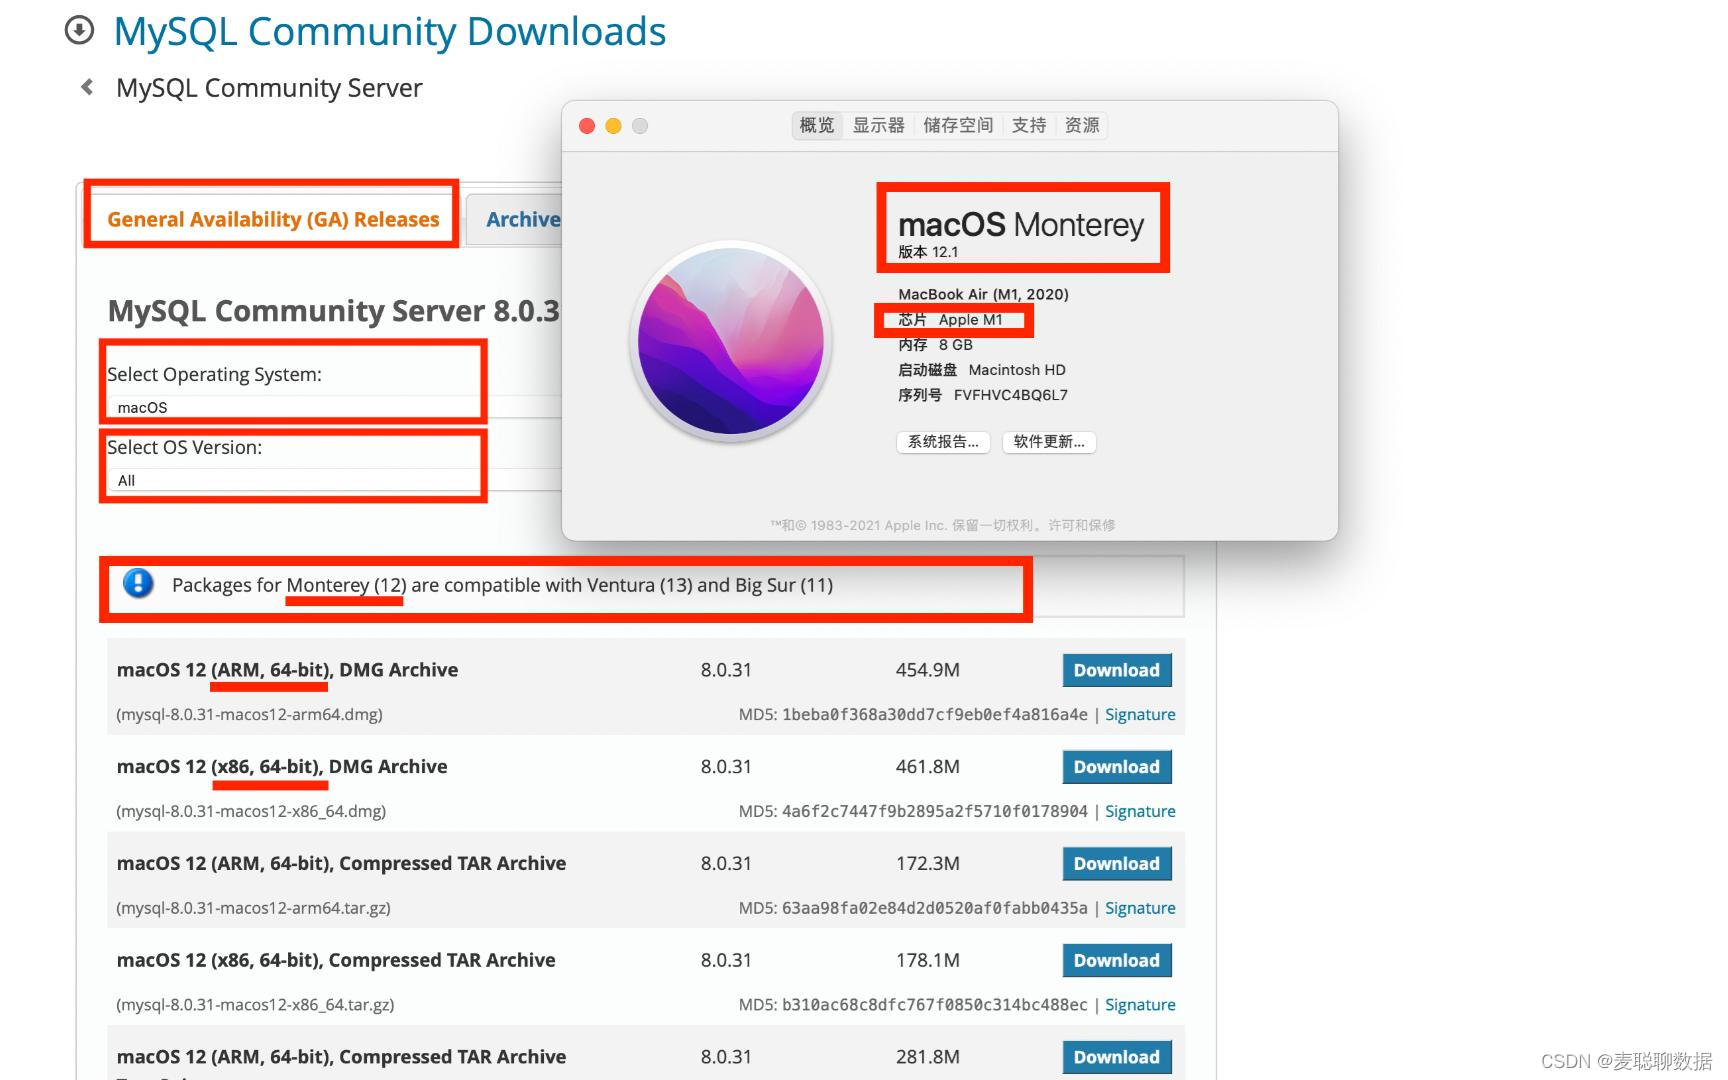This screenshot has height=1080, width=1728.
Task: Click the filename (mysql-8.0.31-macos12-x86_64.dmg)
Action: click(251, 811)
